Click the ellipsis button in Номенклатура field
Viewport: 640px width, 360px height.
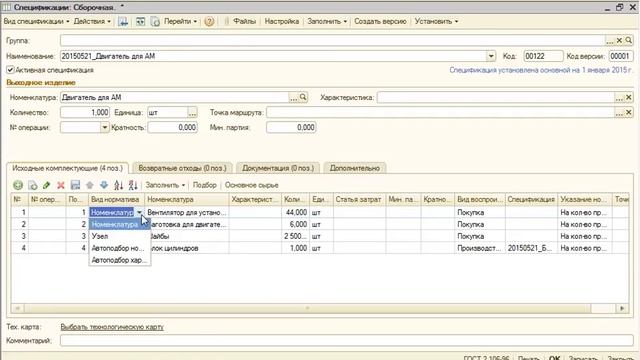pyautogui.click(x=293, y=97)
